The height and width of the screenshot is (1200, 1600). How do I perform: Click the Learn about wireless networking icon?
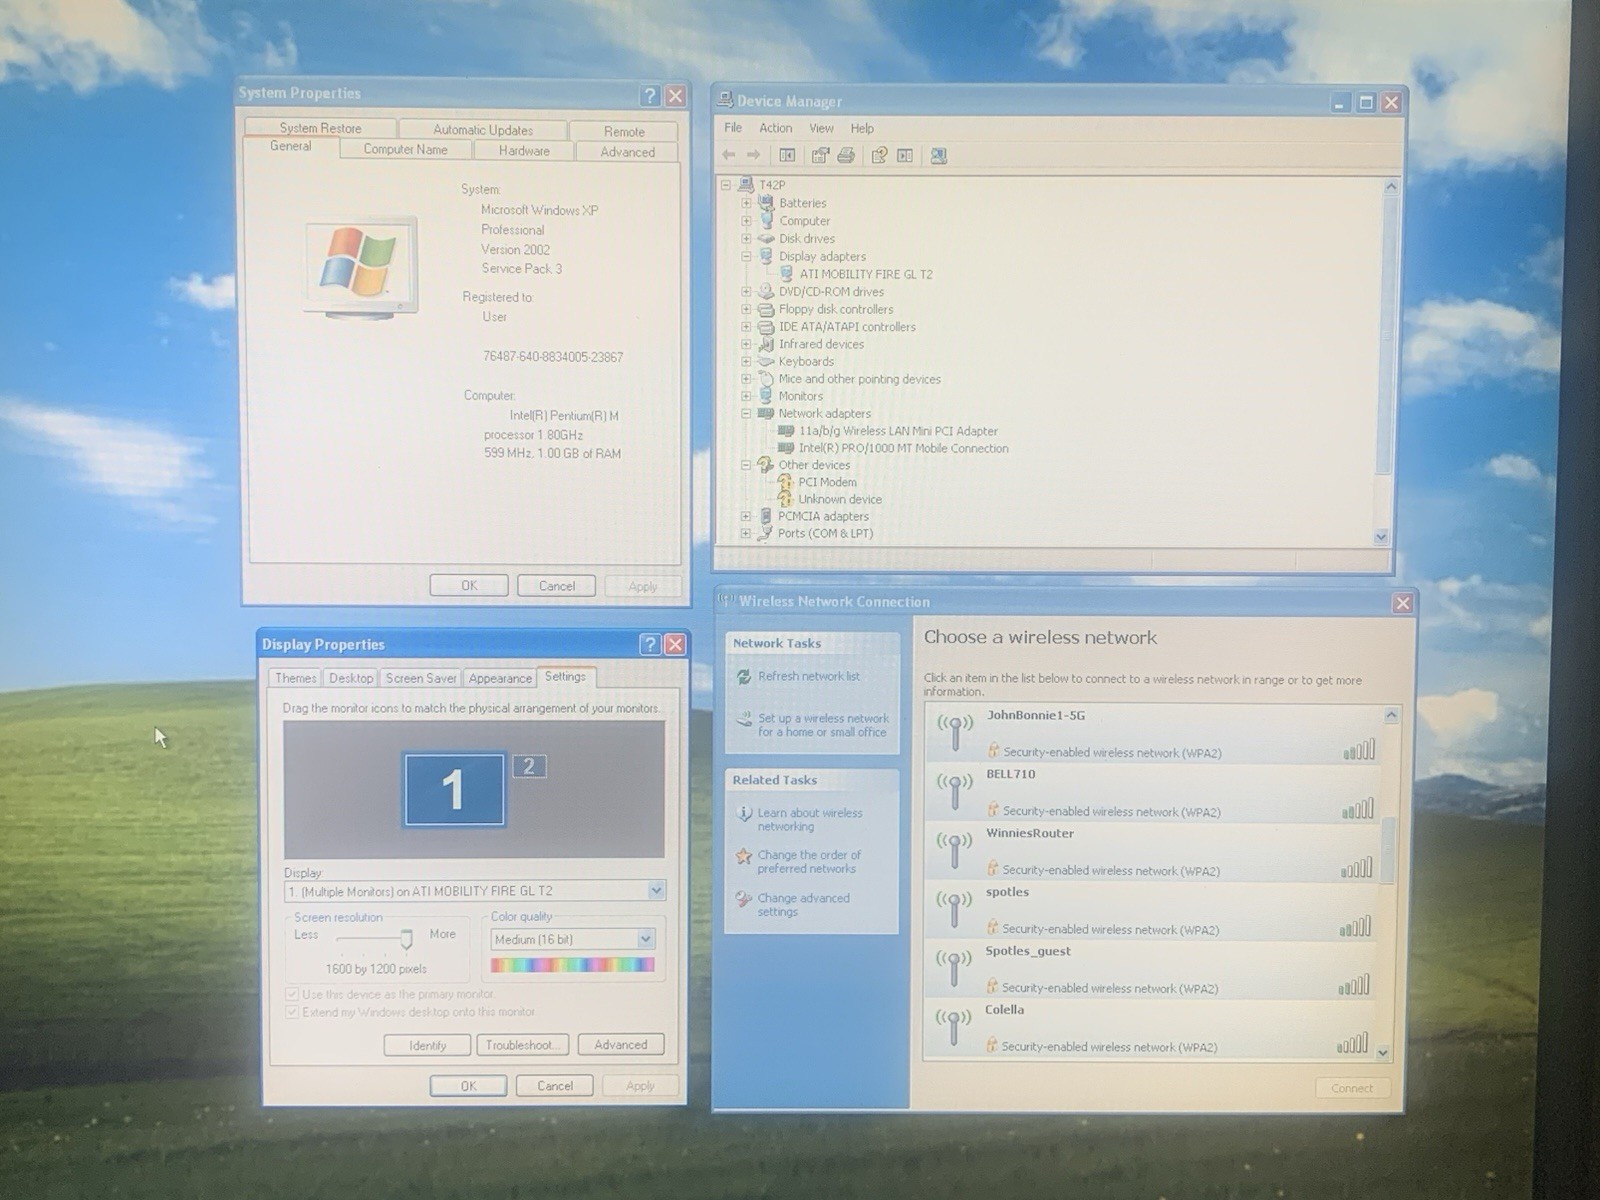pos(744,814)
